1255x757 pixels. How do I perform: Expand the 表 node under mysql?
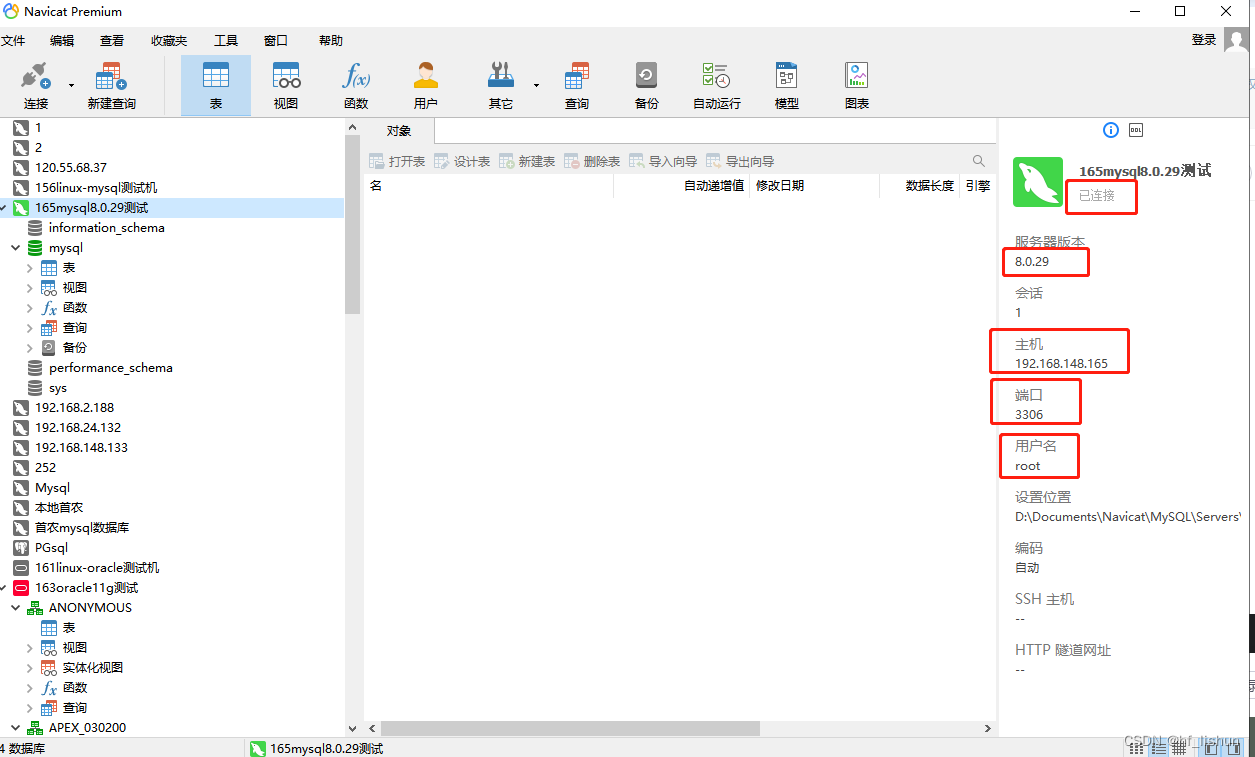(x=30, y=268)
